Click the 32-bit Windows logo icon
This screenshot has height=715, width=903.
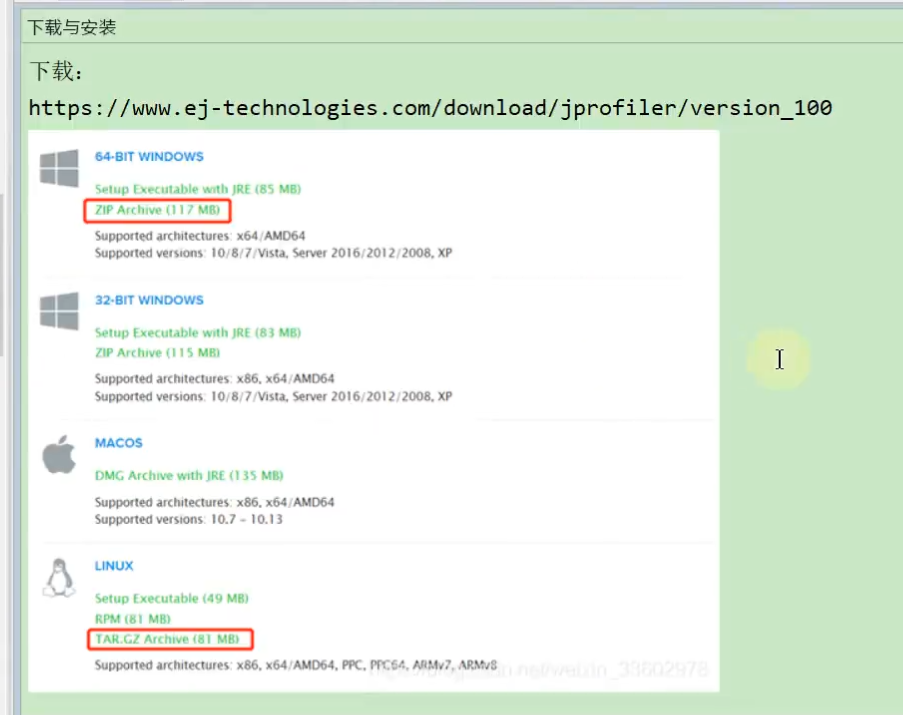coord(59,311)
